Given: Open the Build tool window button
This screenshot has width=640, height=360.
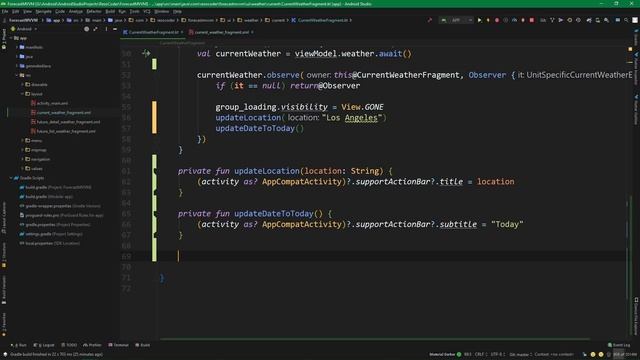Looking at the screenshot, I should coord(142,345).
